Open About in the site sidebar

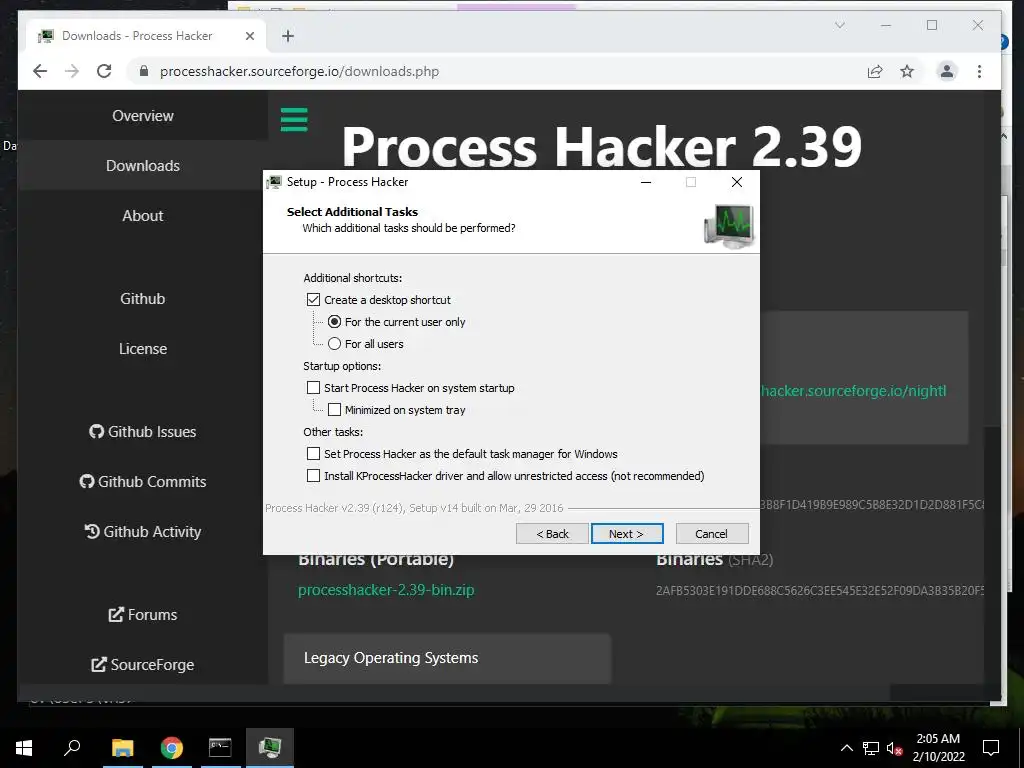point(143,216)
